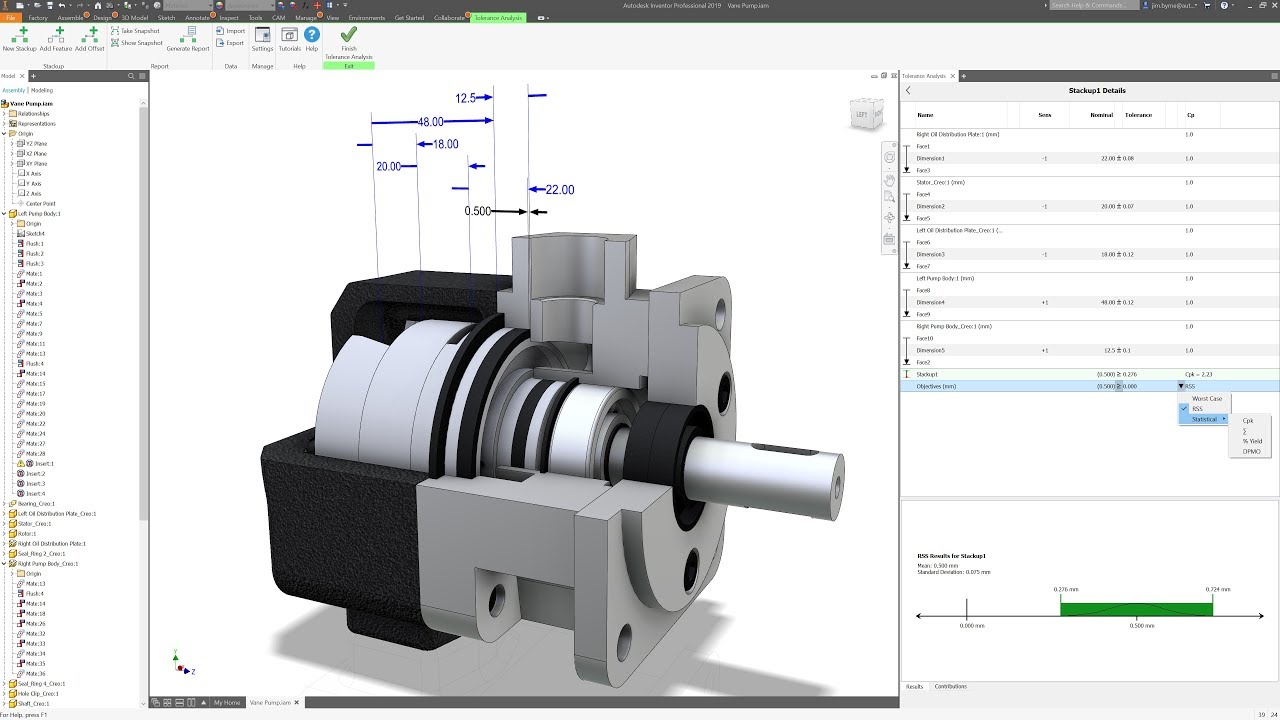Select the Add Offset tool
The image size is (1280, 720).
point(89,40)
